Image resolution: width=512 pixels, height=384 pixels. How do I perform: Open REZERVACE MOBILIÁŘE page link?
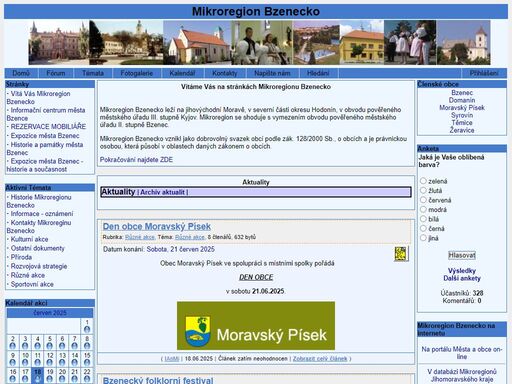pyautogui.click(x=48, y=127)
